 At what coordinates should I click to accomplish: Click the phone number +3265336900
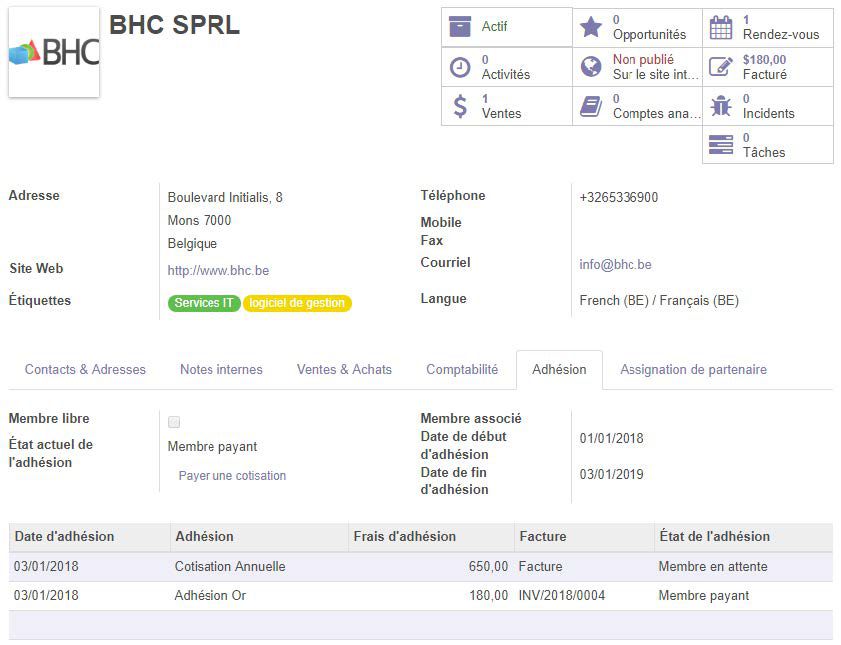(619, 197)
